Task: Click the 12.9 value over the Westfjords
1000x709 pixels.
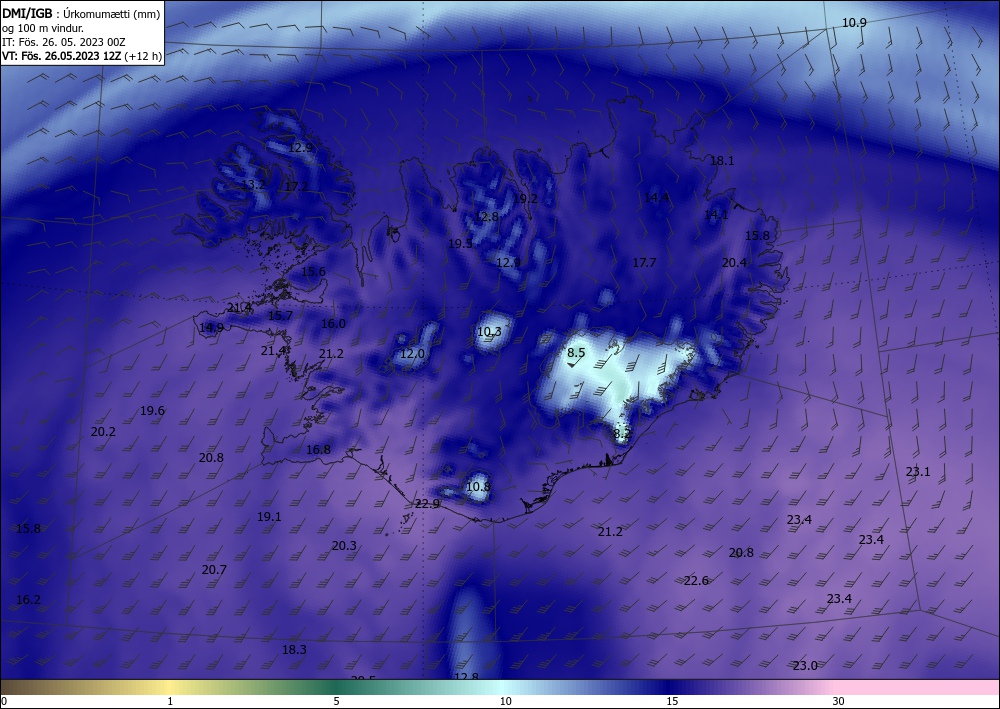Action: [300, 148]
